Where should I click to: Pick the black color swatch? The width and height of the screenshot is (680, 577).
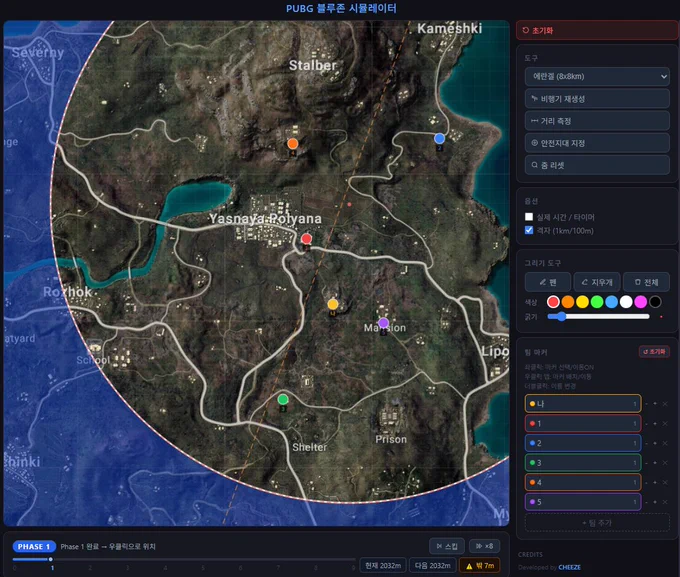pyautogui.click(x=655, y=302)
